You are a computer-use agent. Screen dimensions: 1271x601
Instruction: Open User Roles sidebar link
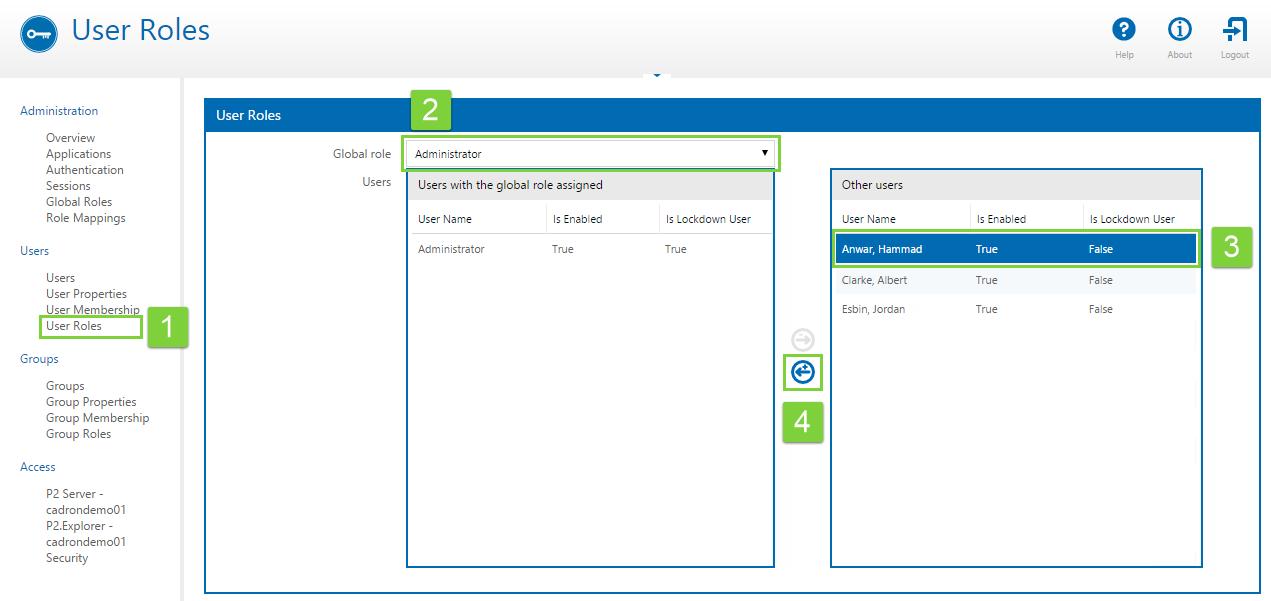point(74,326)
